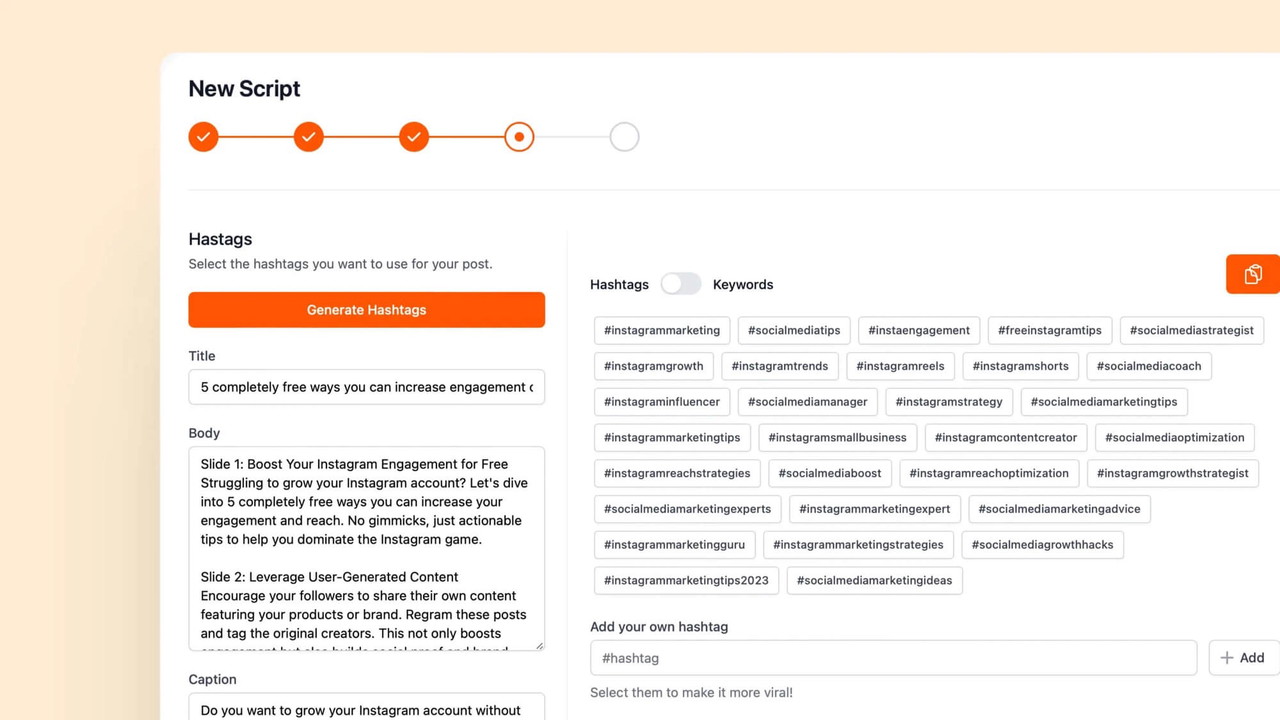The height and width of the screenshot is (720, 1280).
Task: Click the orange clipboard copy icon
Action: point(1252,274)
